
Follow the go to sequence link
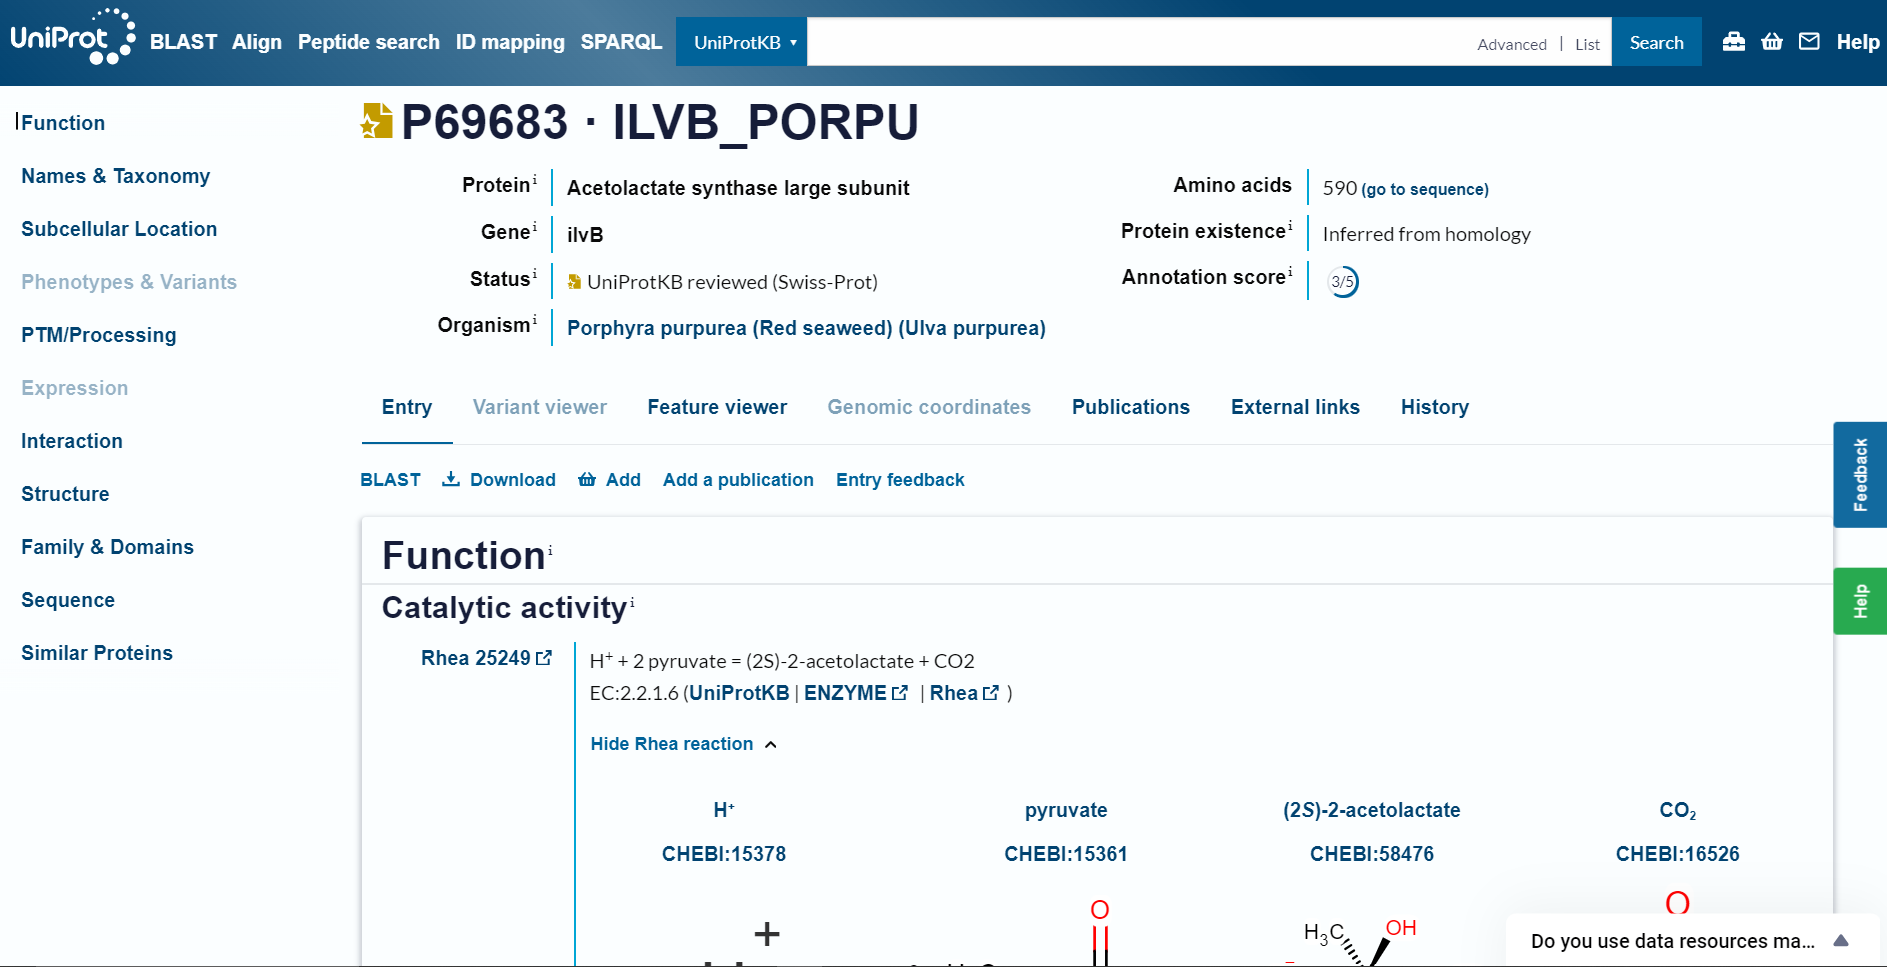click(1425, 189)
